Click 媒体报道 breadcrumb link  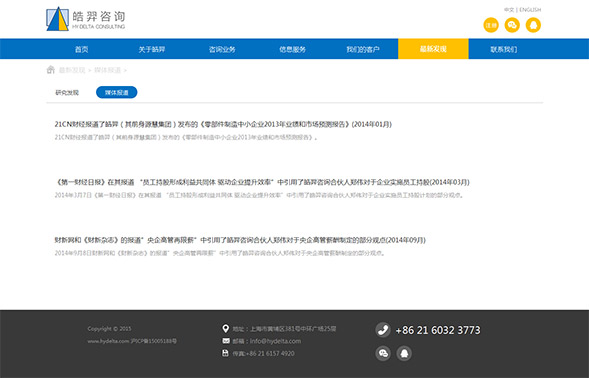pyautogui.click(x=107, y=70)
